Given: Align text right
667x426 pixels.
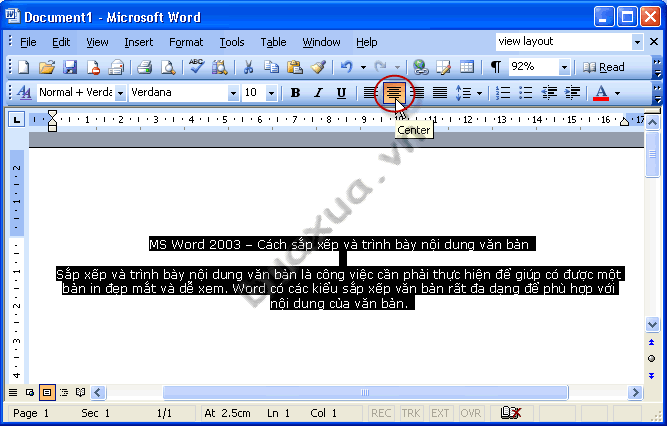Looking at the screenshot, I should (x=419, y=92).
